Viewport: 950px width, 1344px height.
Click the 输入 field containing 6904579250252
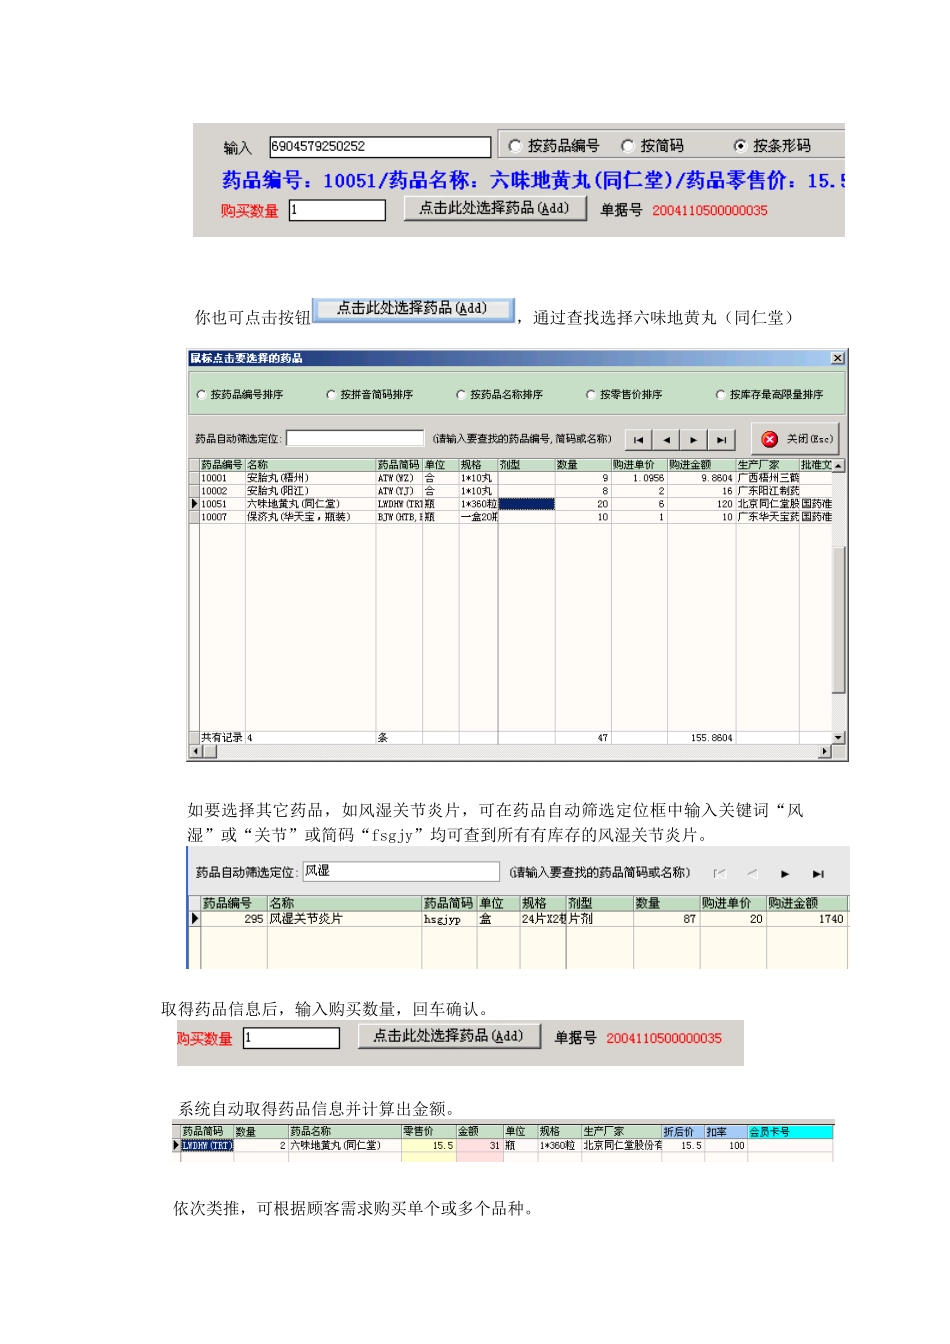(380, 147)
